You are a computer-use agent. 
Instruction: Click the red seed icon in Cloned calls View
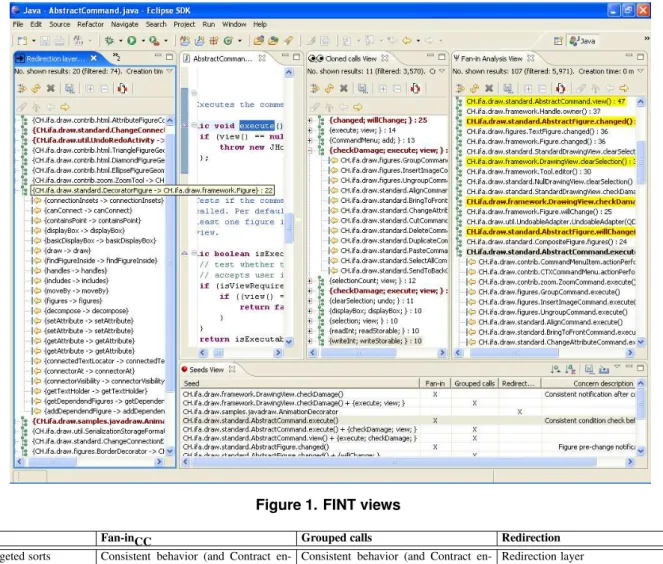[x=415, y=88]
